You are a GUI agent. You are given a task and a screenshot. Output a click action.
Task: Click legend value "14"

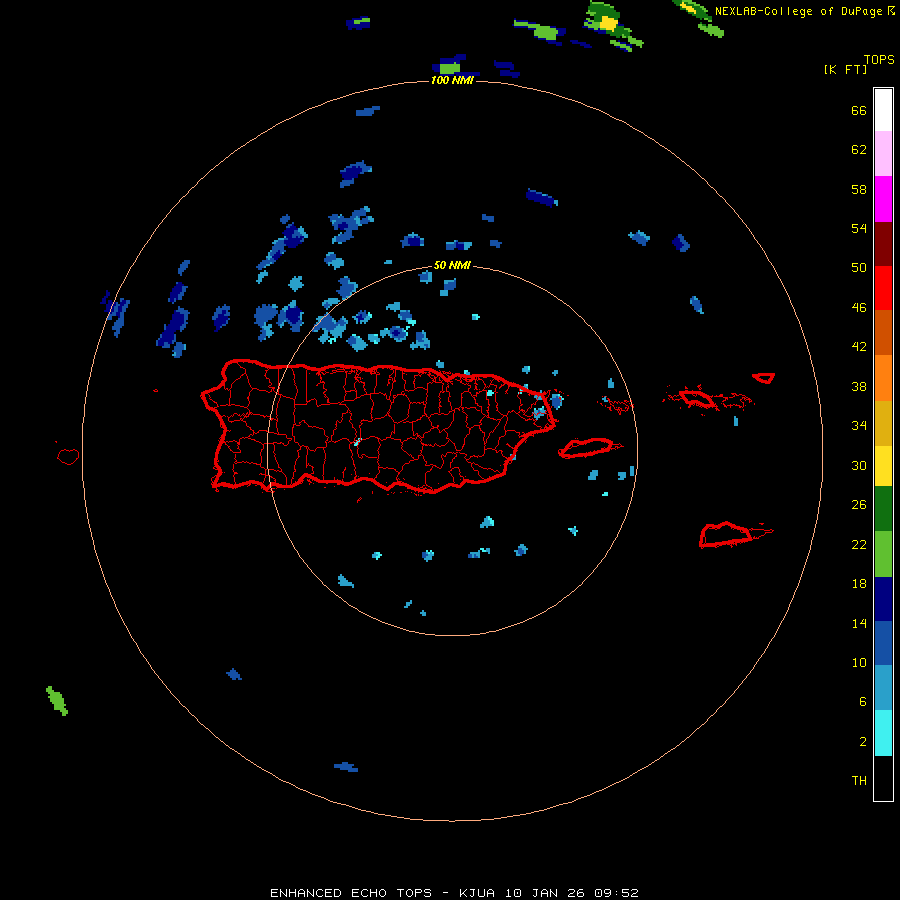pyautogui.click(x=859, y=623)
